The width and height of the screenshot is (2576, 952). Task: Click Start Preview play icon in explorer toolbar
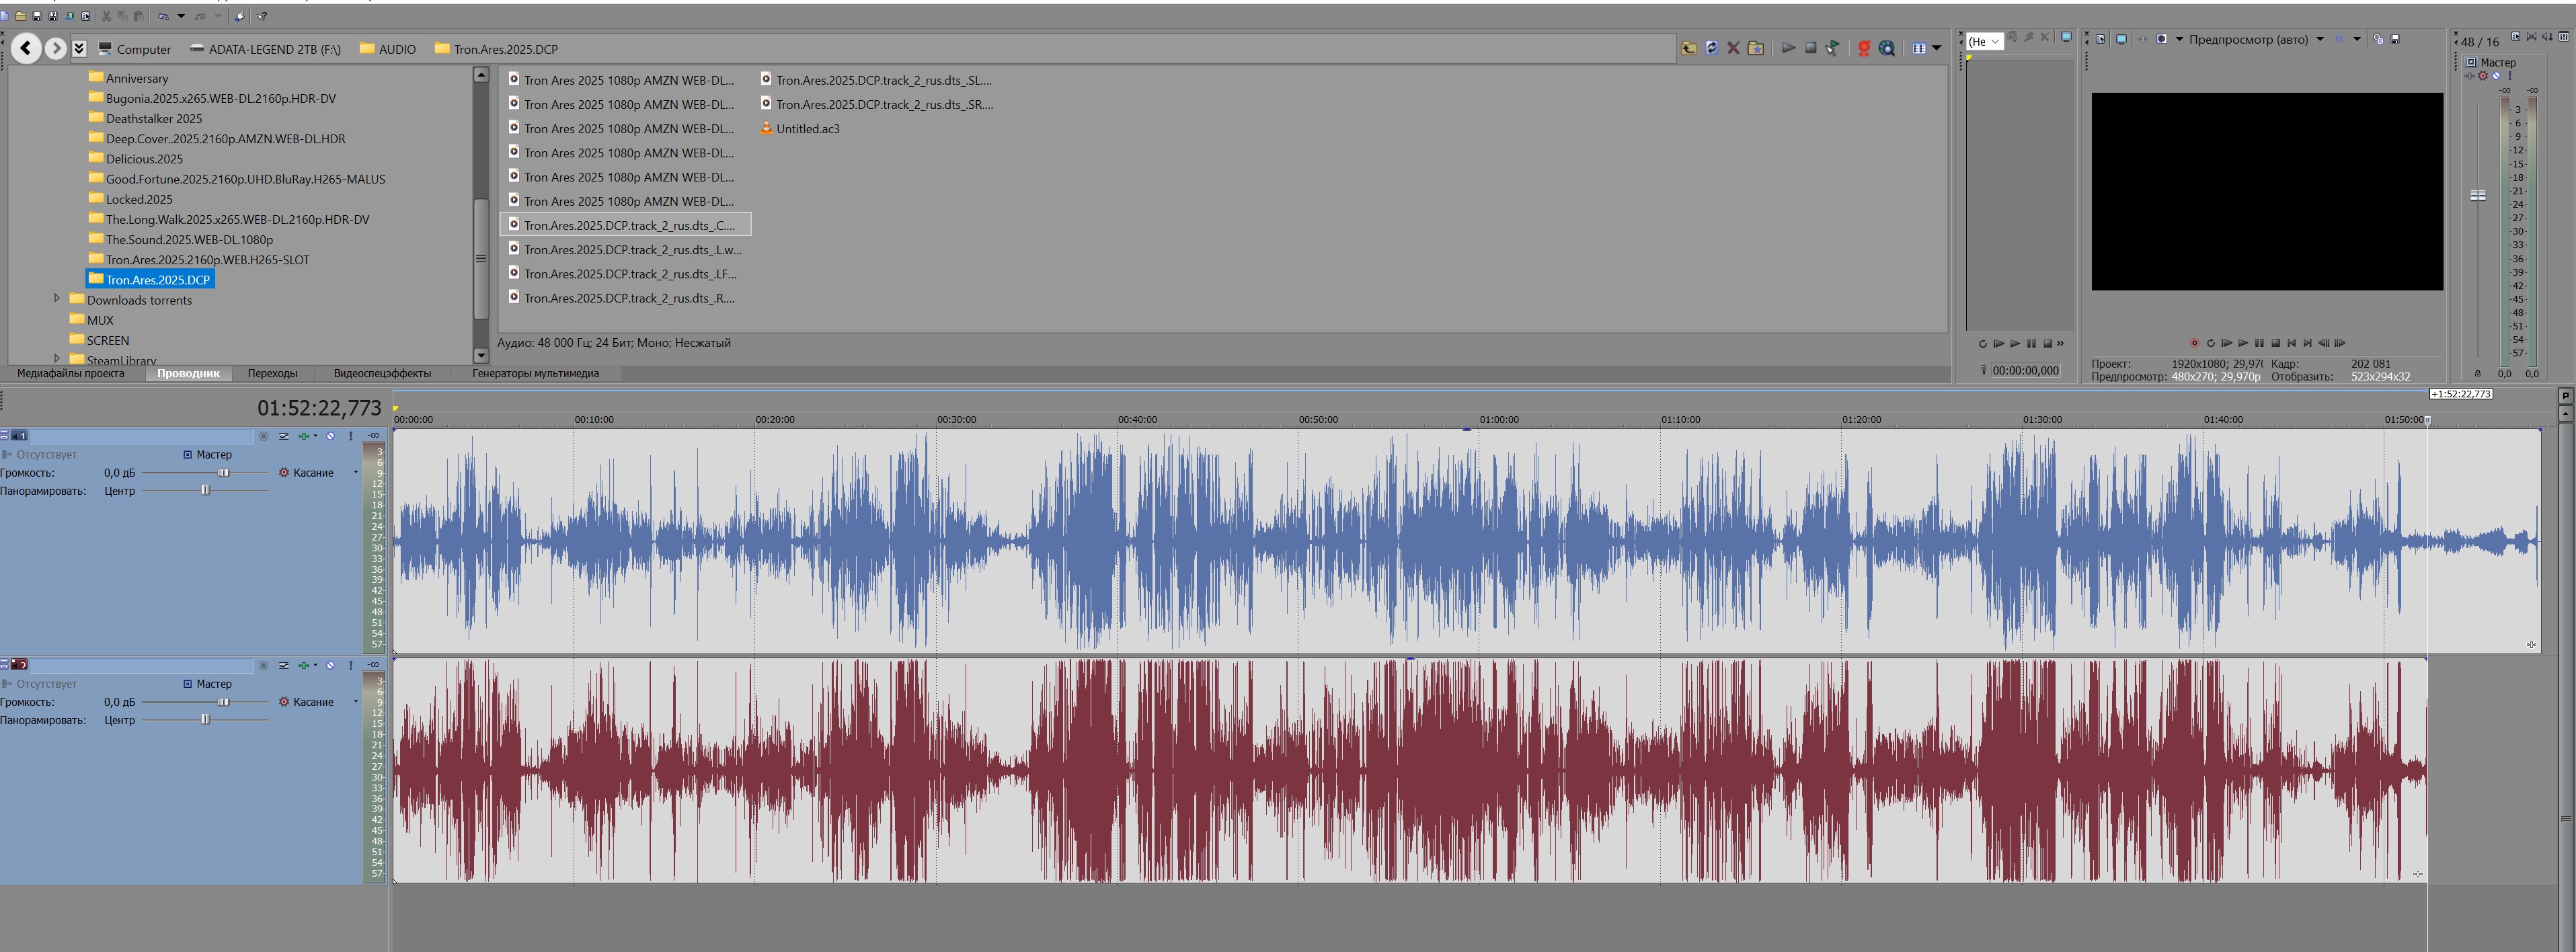pyautogui.click(x=1788, y=48)
